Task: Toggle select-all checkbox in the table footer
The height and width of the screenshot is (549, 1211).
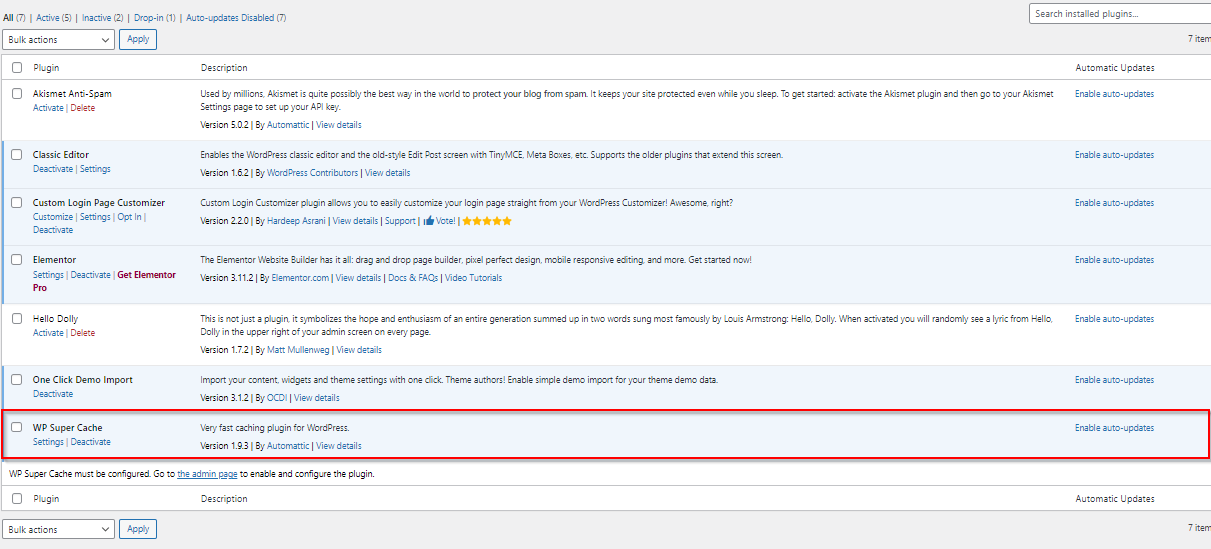Action: pyautogui.click(x=17, y=498)
